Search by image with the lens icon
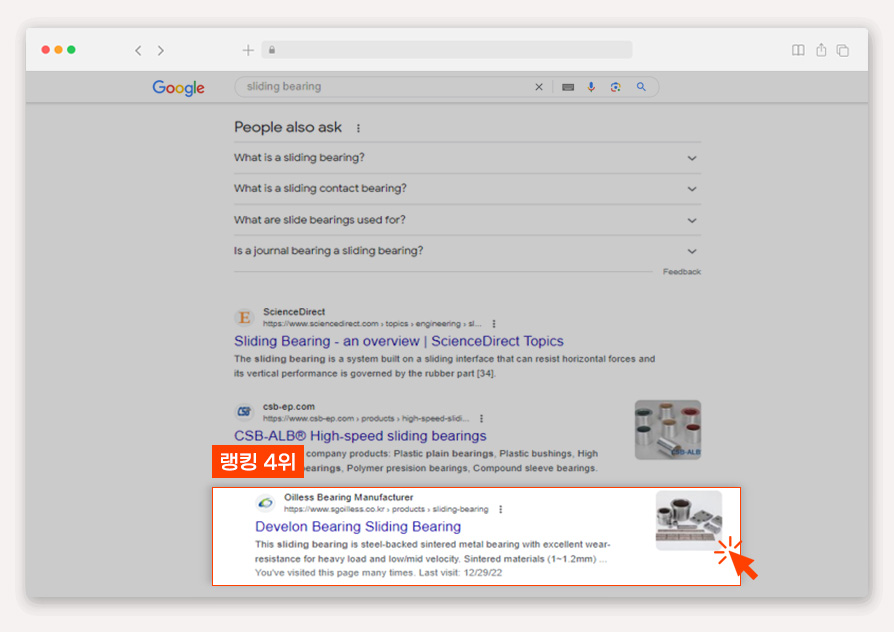 615,87
